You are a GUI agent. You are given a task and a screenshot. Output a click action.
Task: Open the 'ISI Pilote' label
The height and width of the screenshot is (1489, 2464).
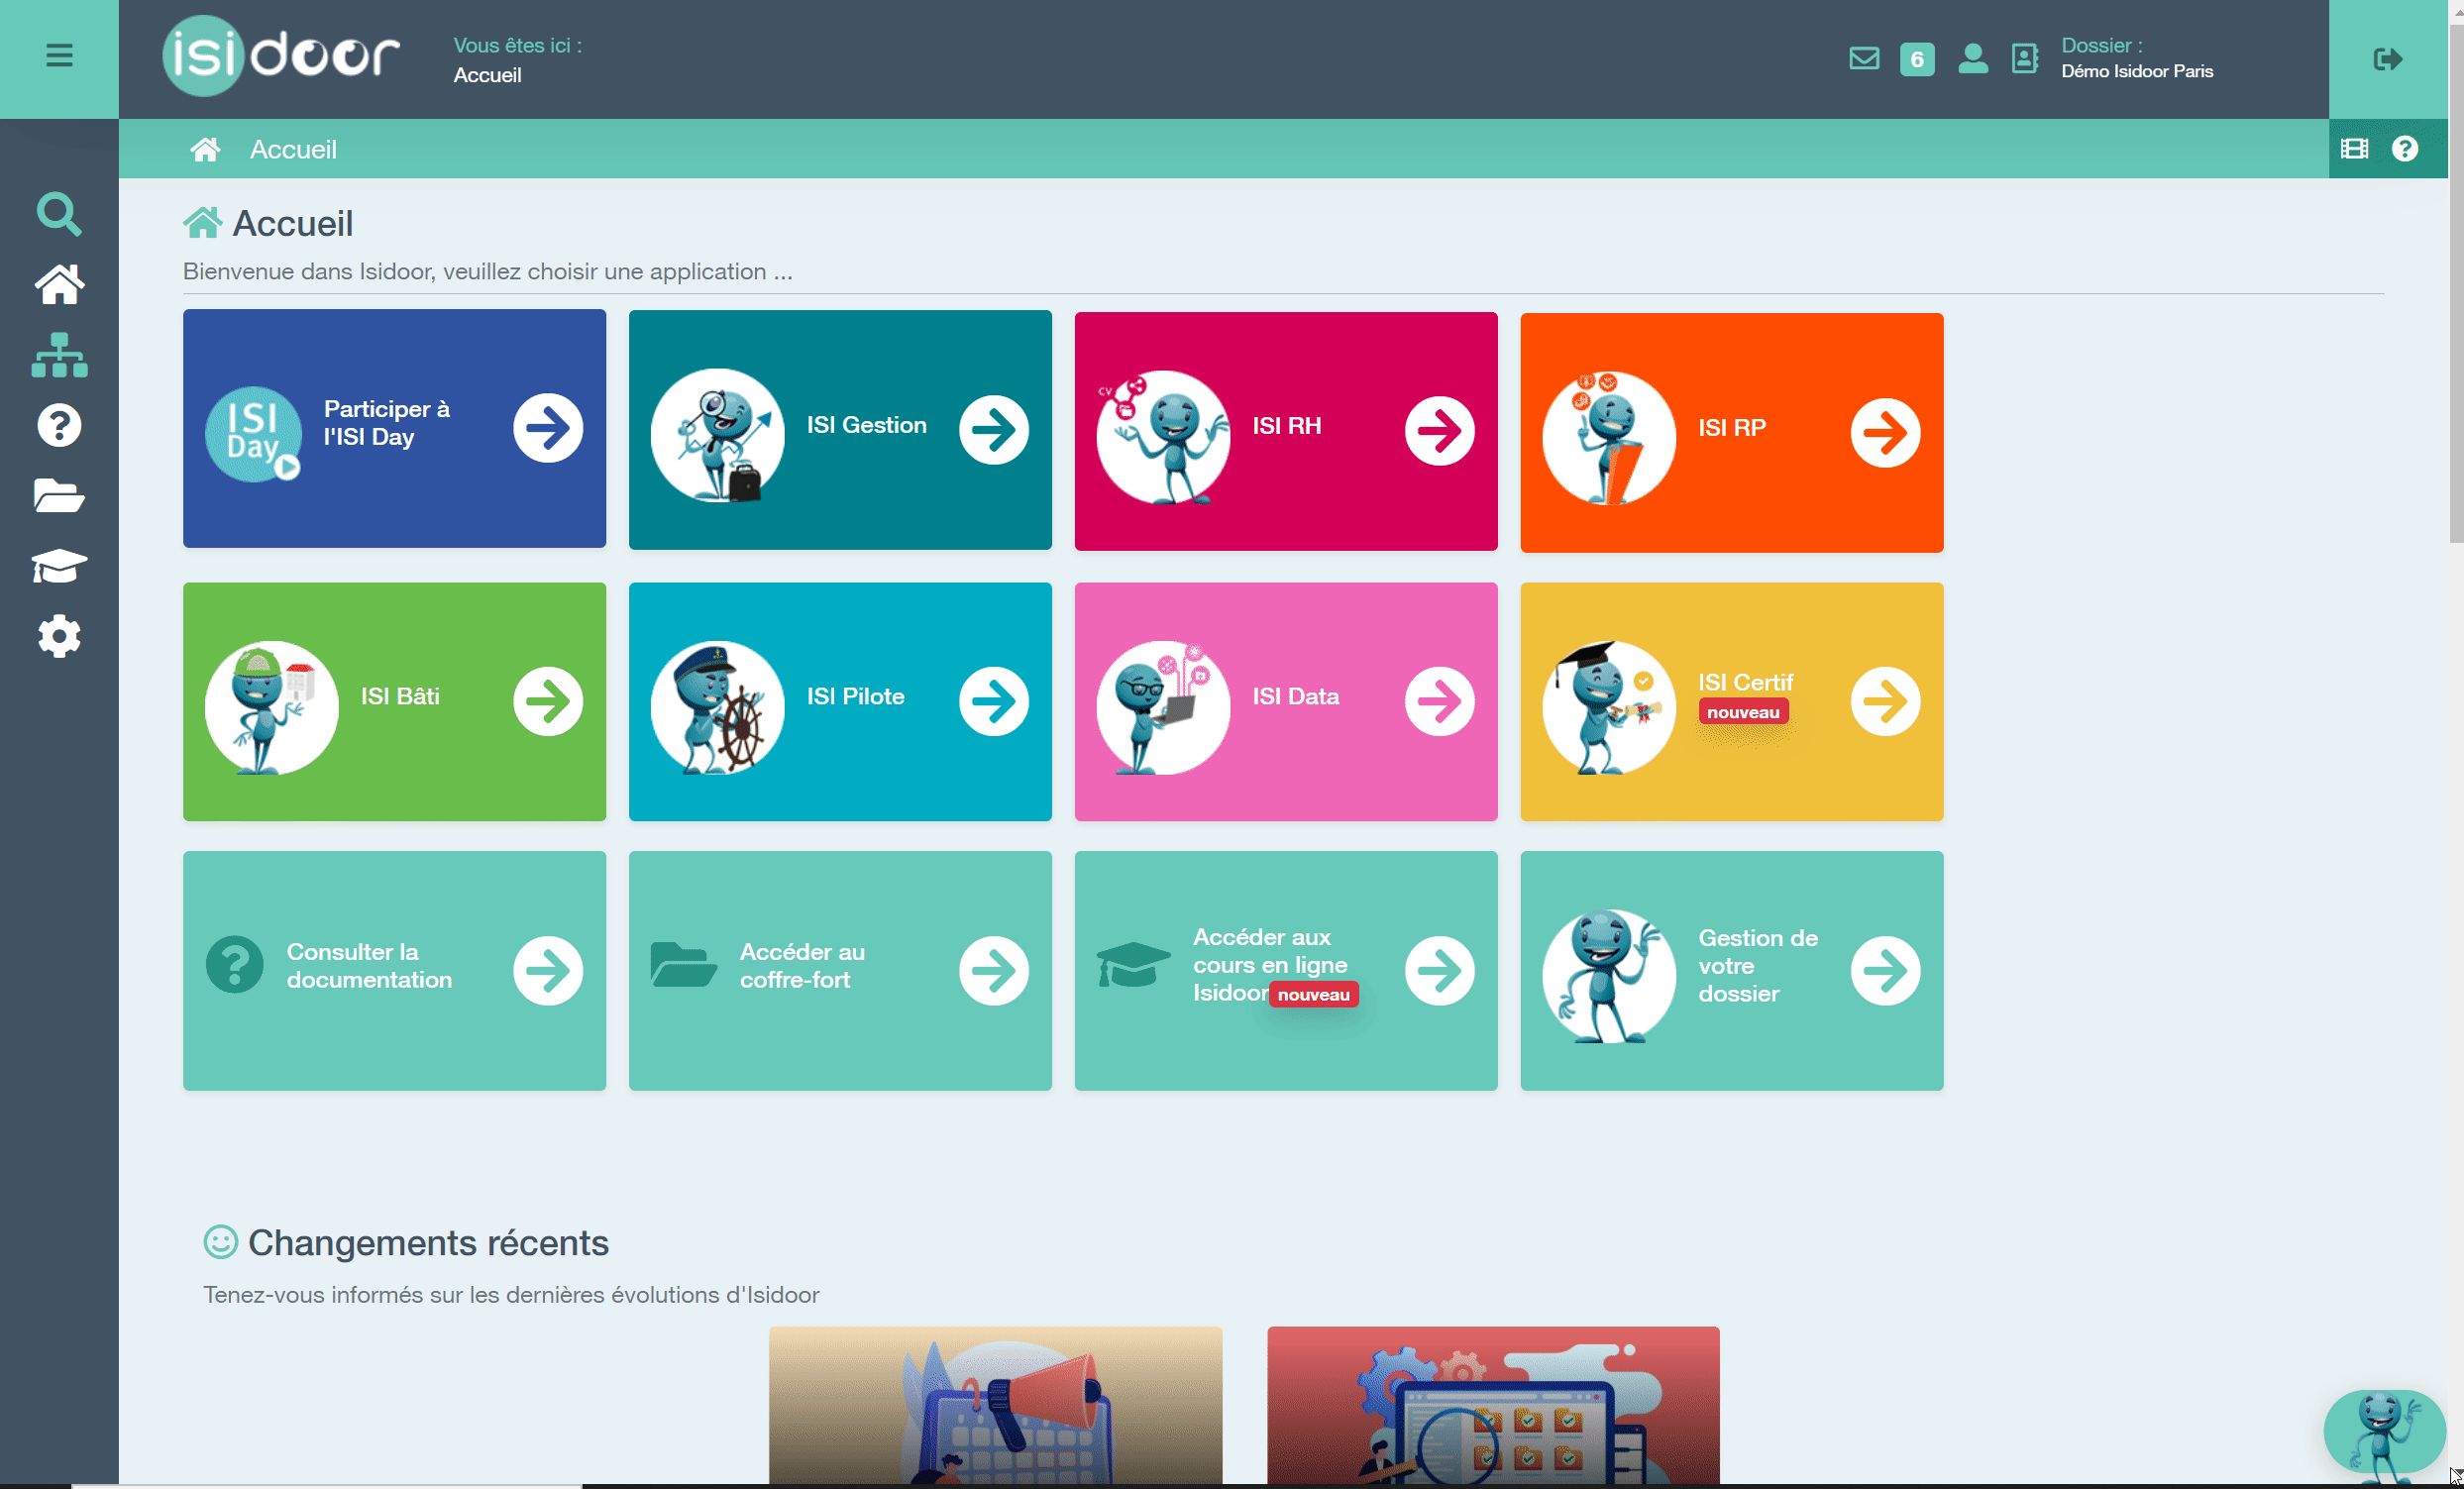856,696
